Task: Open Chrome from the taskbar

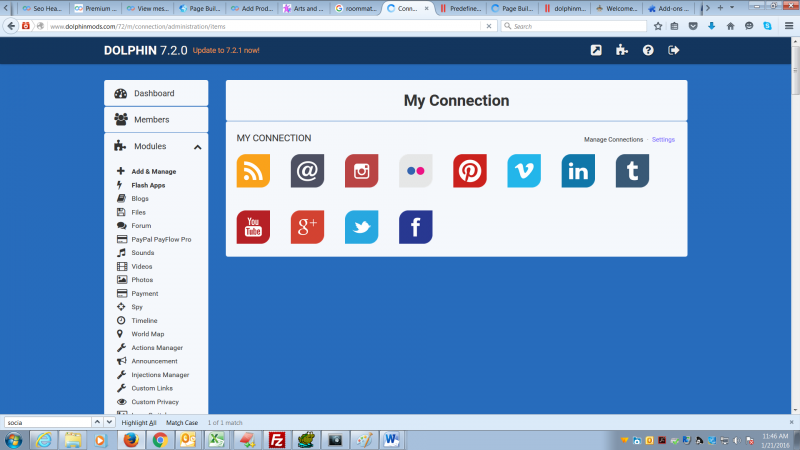Action: point(160,440)
